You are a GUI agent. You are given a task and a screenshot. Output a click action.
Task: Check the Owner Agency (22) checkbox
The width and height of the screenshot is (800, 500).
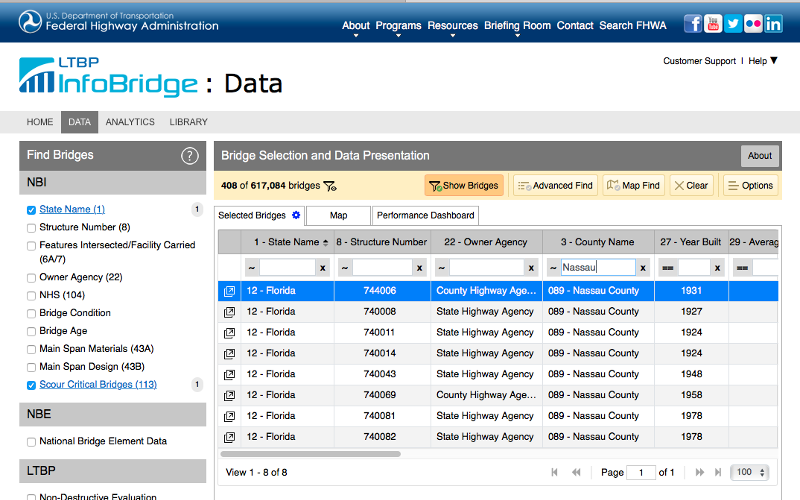pyautogui.click(x=31, y=278)
